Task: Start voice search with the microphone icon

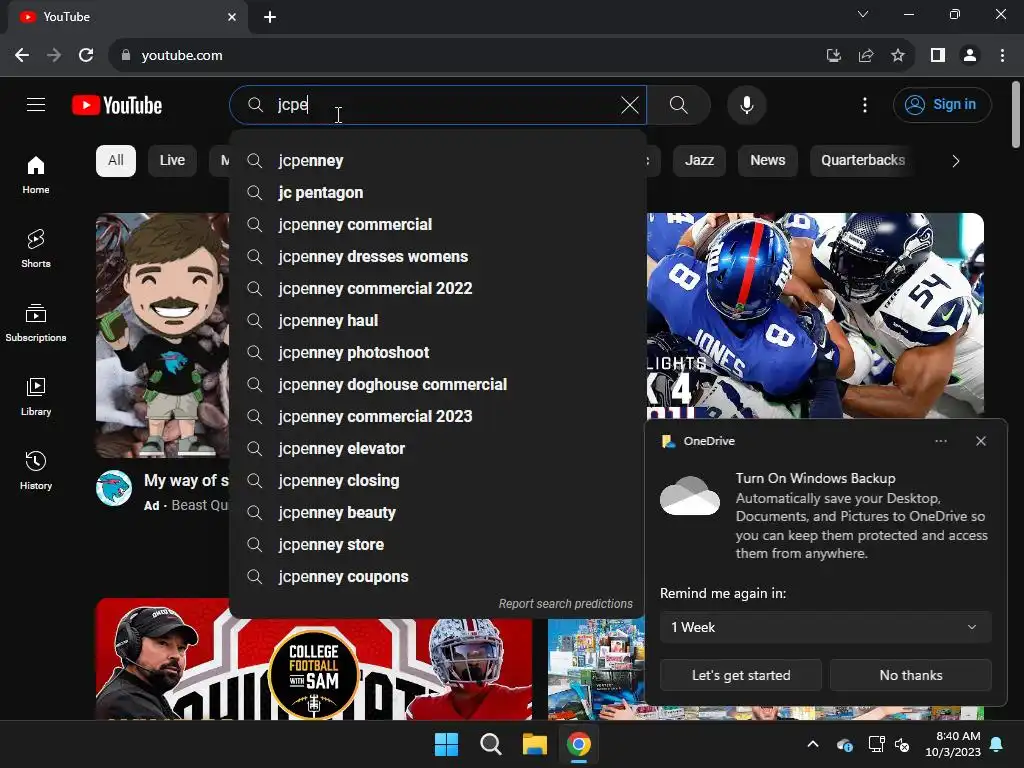Action: (x=746, y=104)
